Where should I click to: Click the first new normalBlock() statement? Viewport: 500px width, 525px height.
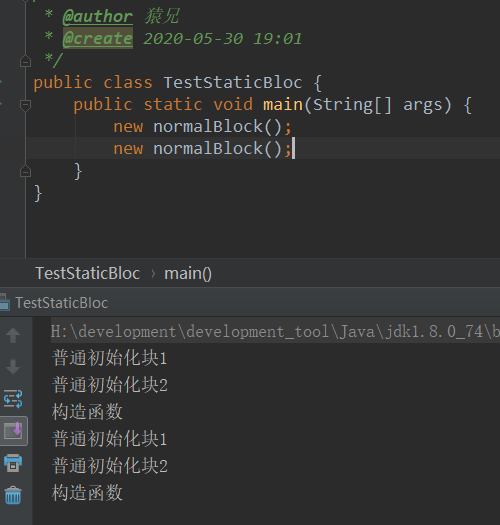point(203,127)
